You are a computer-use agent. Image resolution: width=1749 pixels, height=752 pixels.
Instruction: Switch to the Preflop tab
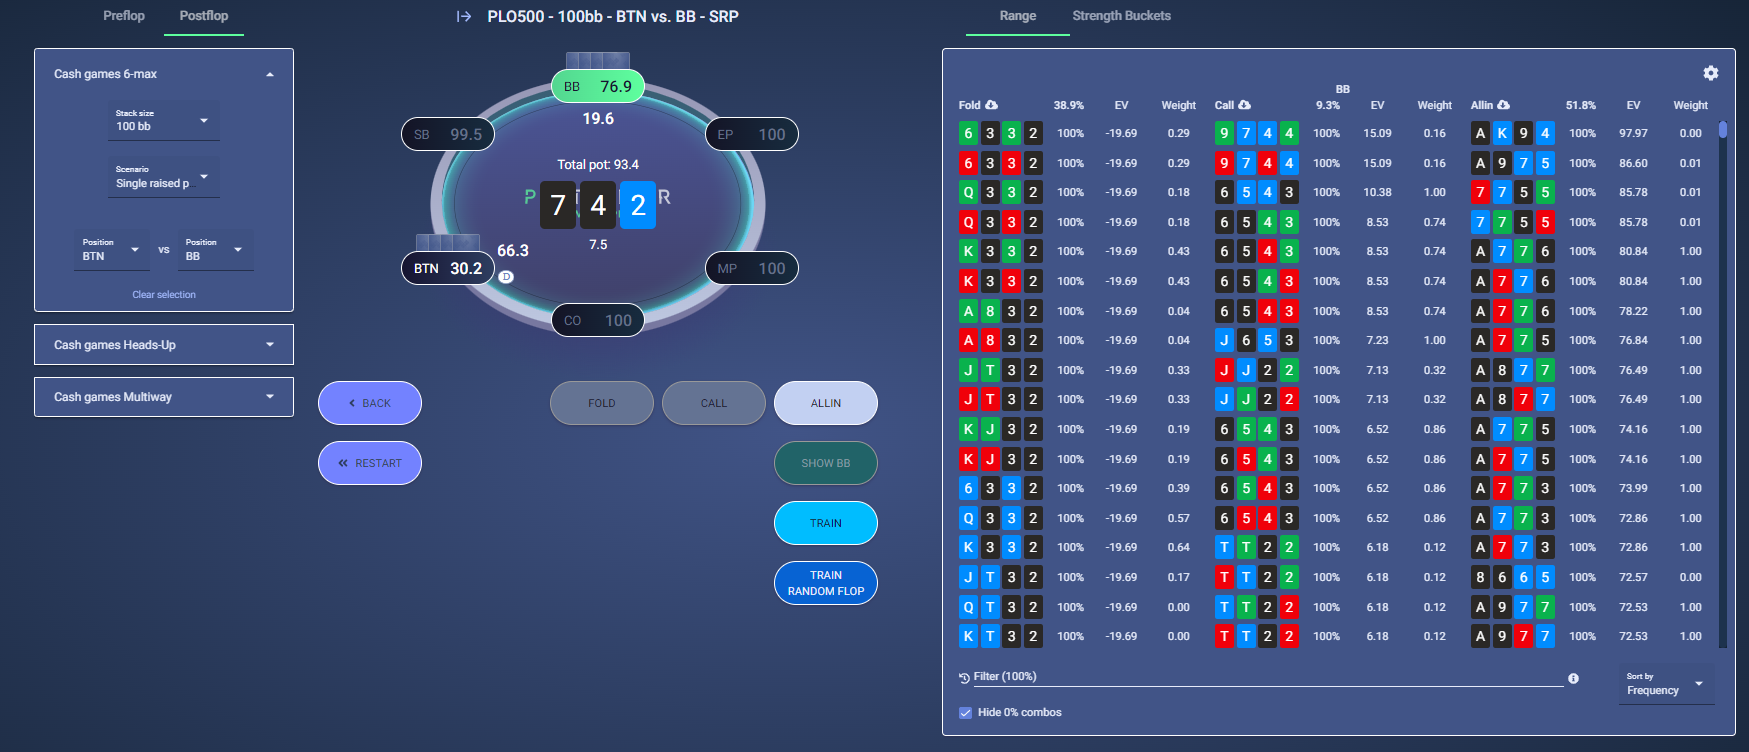124,16
